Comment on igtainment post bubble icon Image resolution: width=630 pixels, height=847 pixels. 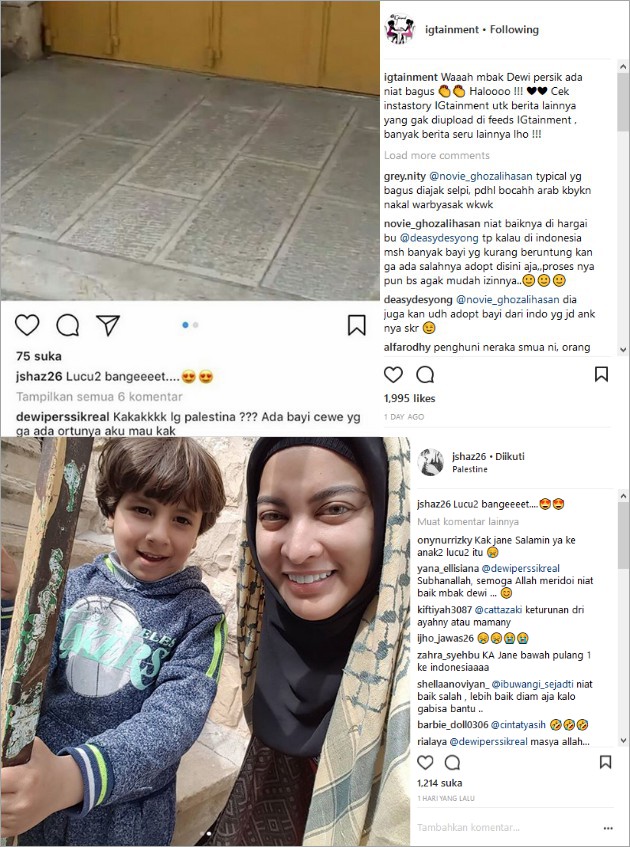[425, 374]
